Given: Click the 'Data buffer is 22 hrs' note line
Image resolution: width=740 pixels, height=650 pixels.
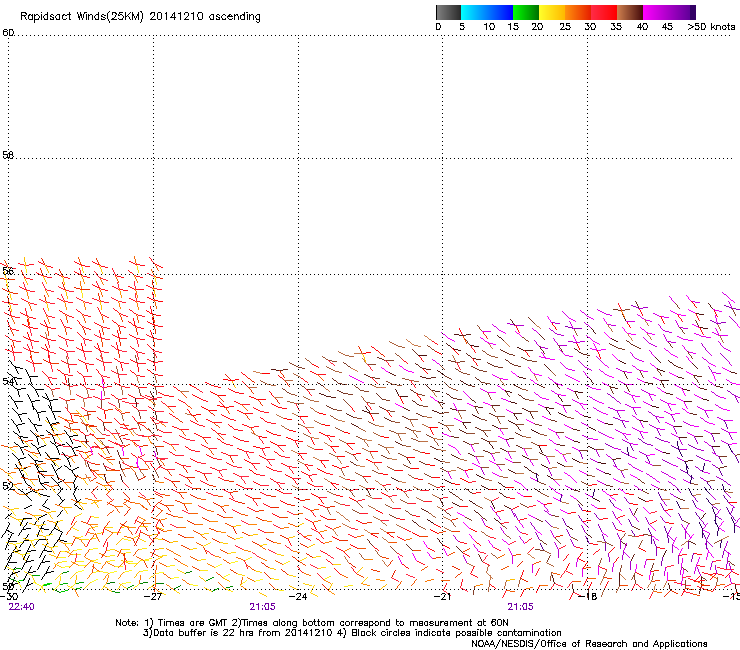Looking at the screenshot, I should (x=352, y=633).
